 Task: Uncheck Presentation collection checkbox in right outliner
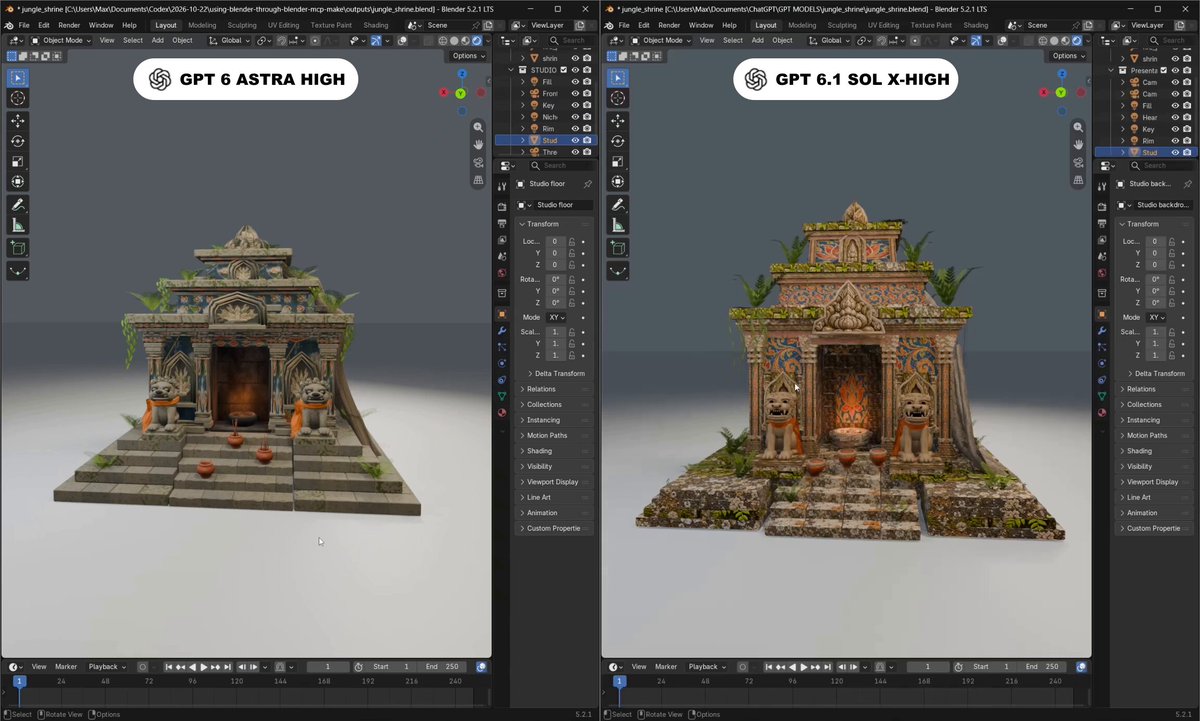(x=1163, y=70)
